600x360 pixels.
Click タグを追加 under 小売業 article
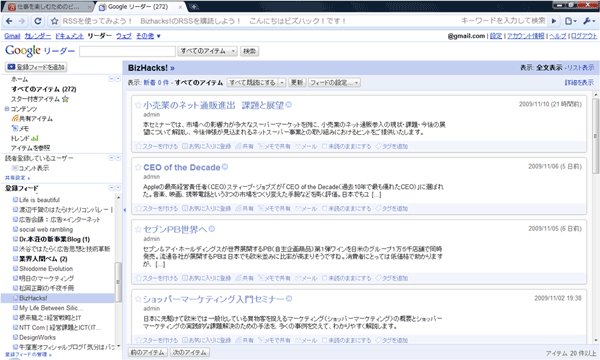coord(391,146)
